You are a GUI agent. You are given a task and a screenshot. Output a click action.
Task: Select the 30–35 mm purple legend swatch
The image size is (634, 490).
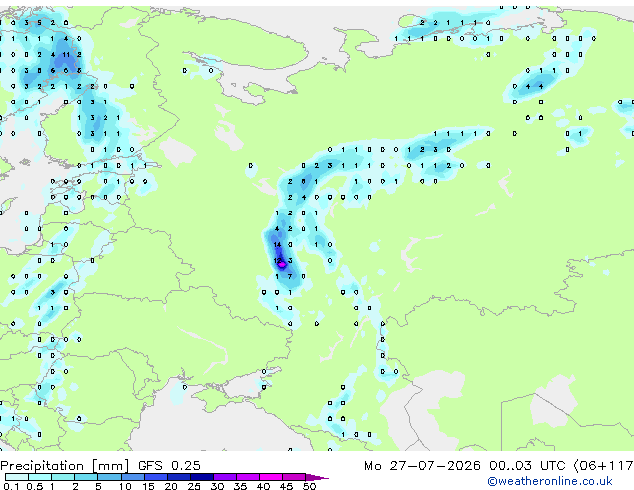(x=225, y=477)
